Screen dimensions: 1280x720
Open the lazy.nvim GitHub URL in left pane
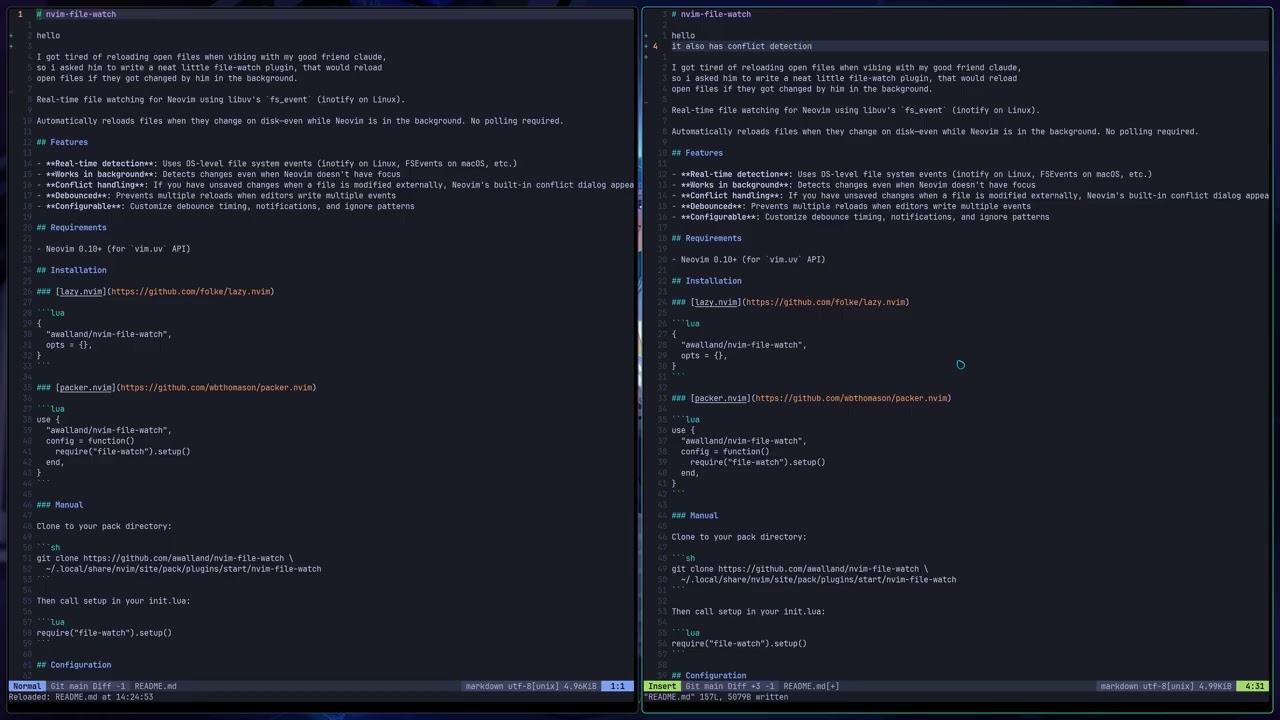pyautogui.click(x=190, y=291)
